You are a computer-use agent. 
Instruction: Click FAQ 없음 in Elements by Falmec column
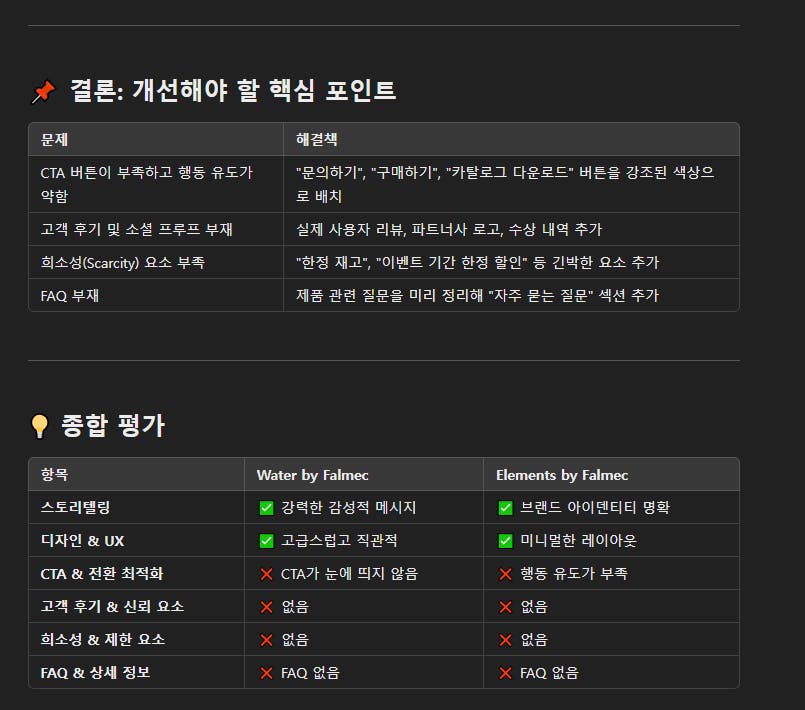[549, 673]
